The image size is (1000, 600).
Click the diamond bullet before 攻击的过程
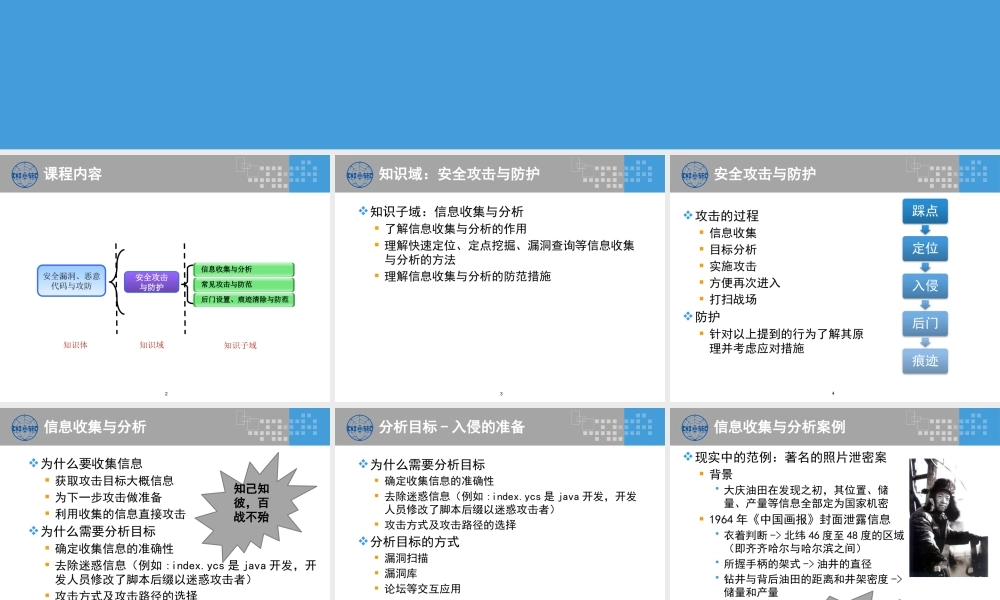[x=687, y=215]
